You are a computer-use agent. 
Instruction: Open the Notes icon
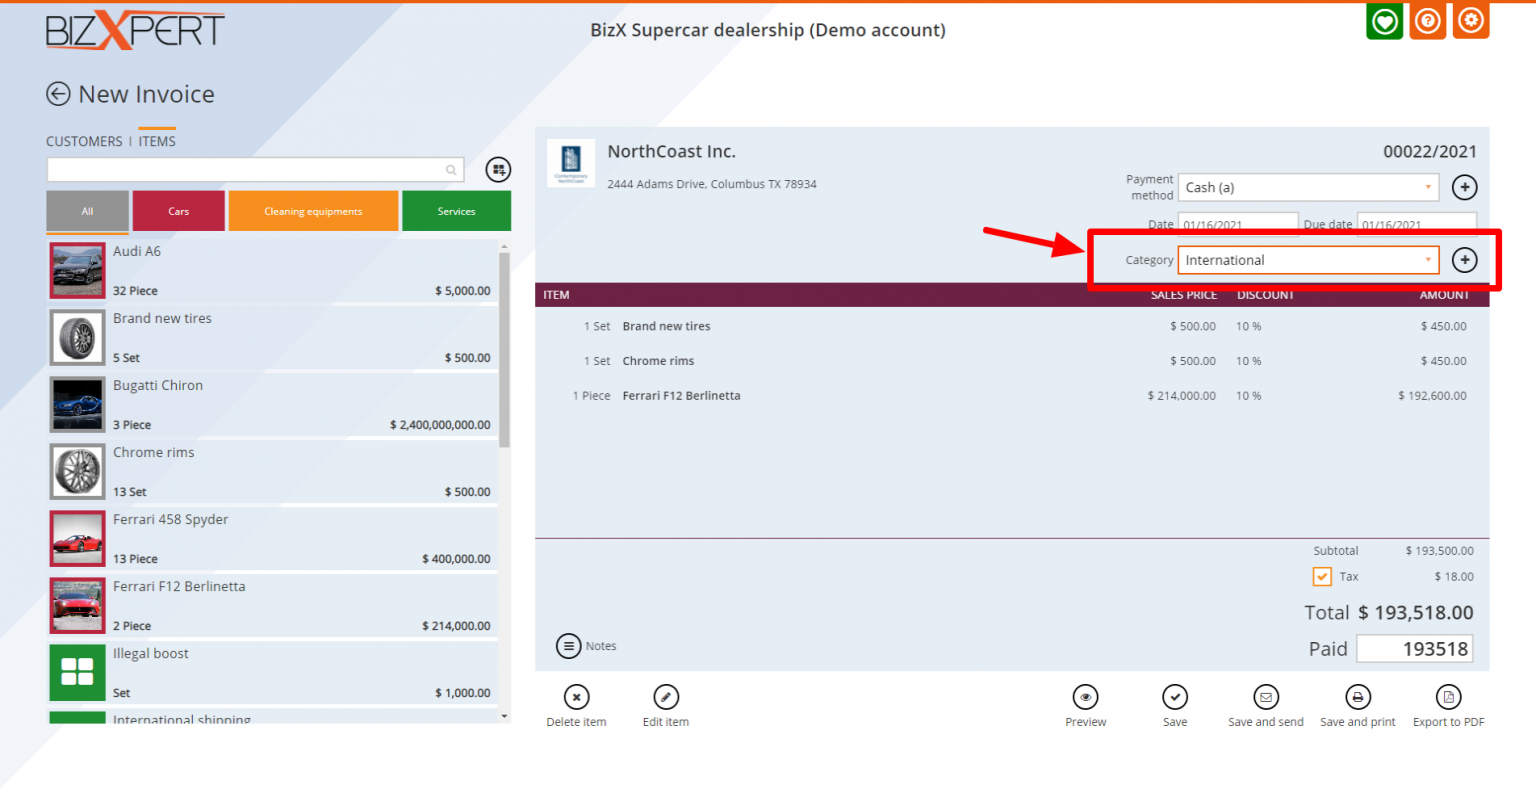[x=568, y=646]
